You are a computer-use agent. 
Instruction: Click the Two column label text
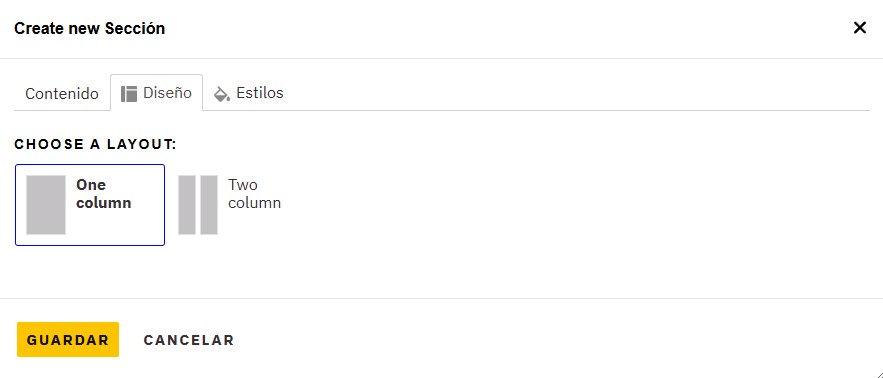[254, 194]
